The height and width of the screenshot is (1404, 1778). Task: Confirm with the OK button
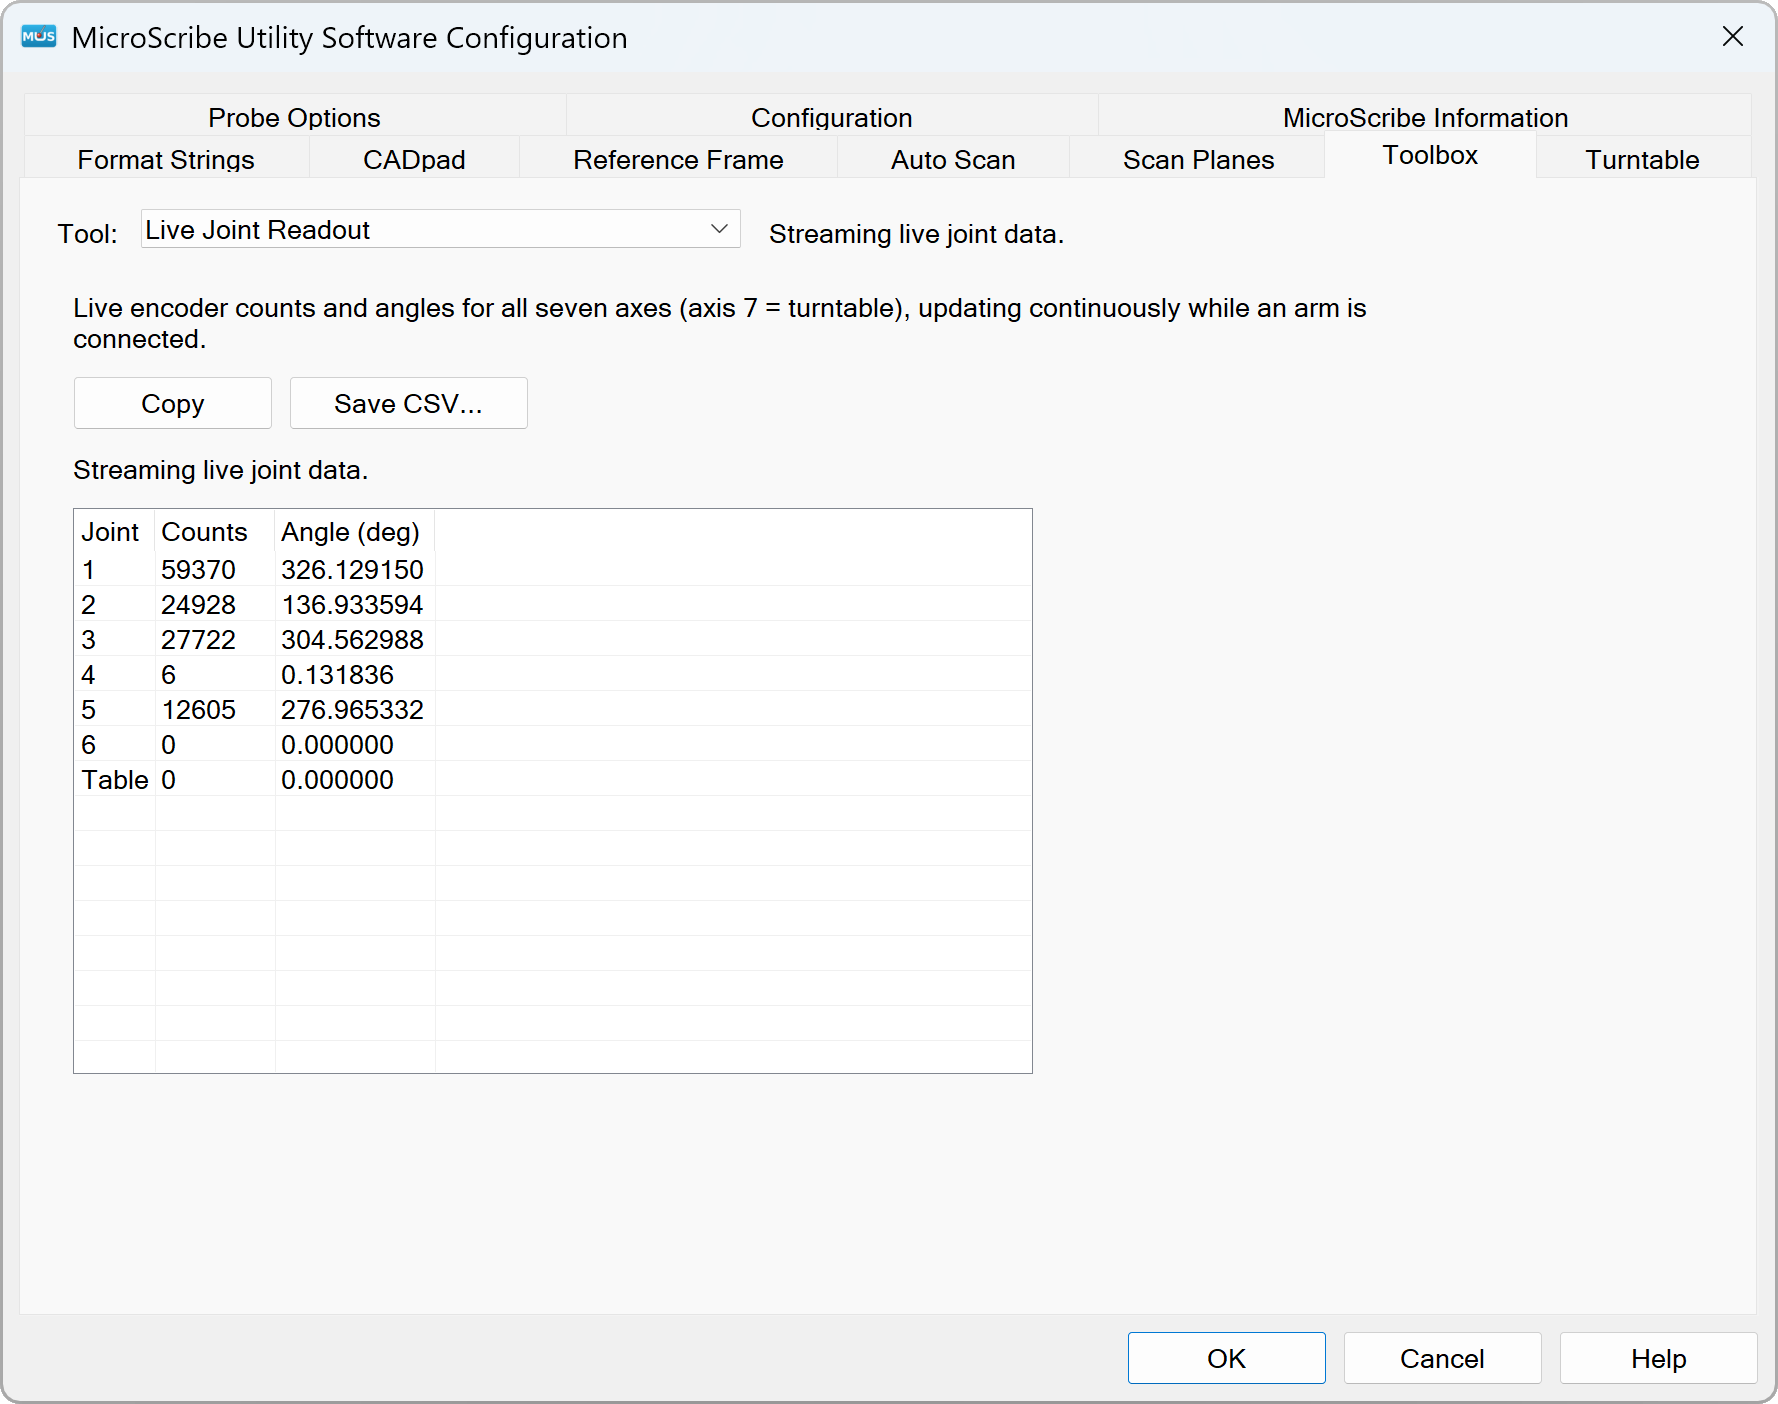pyautogui.click(x=1226, y=1358)
